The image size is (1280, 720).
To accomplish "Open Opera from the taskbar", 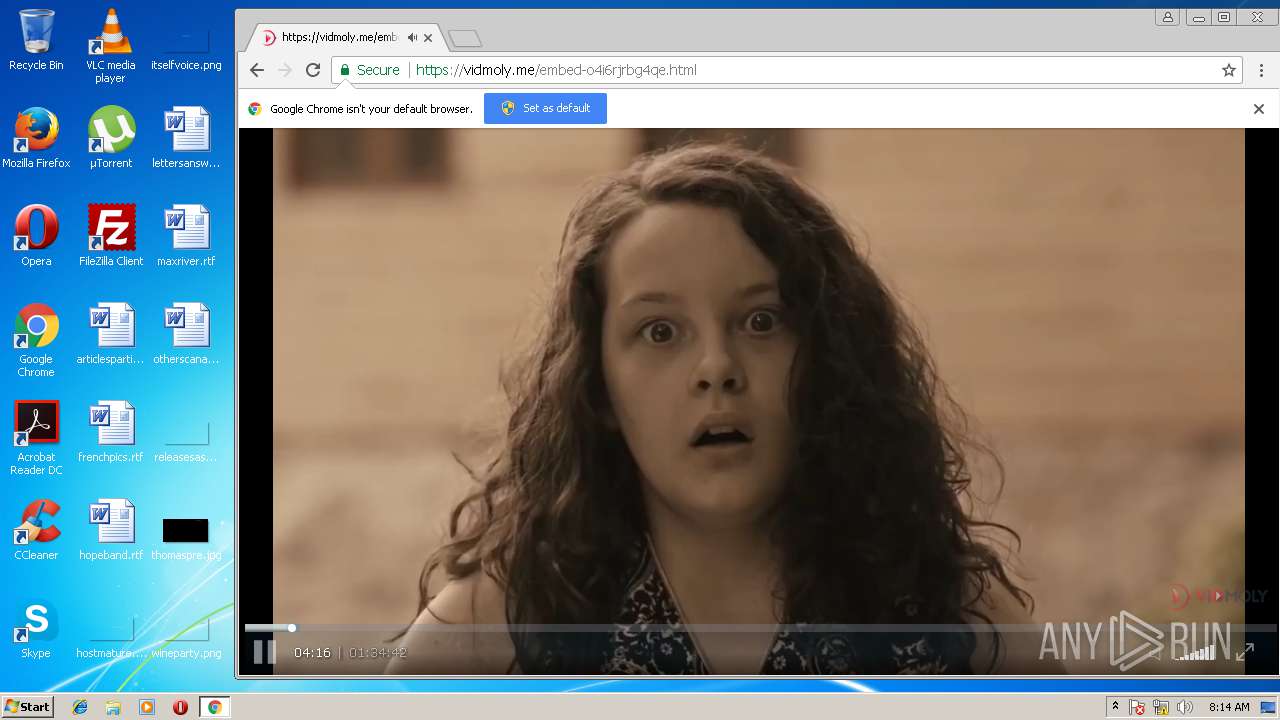I will [180, 707].
